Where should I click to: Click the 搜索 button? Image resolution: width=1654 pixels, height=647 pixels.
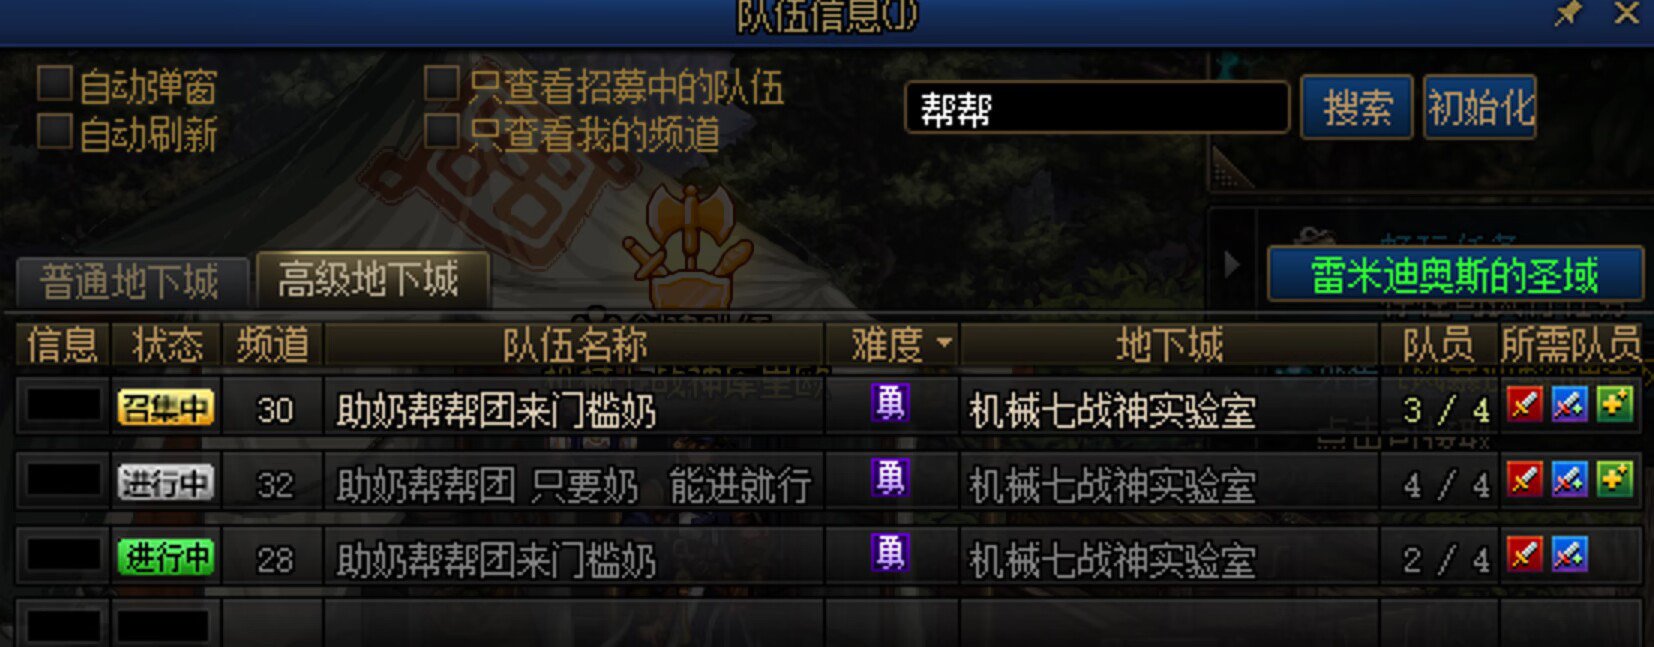click(1357, 107)
